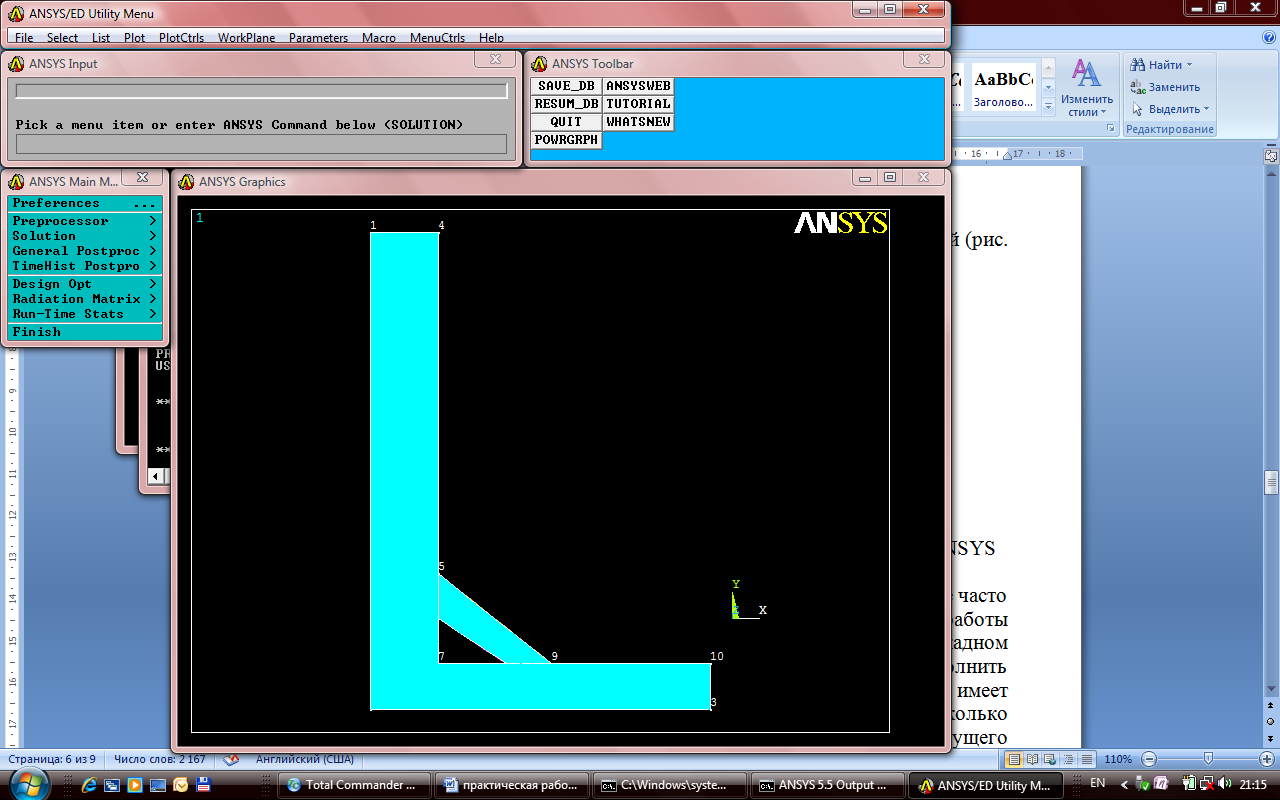The width and height of the screenshot is (1280, 800).
Task: Select the Заголово... heading style thumbnail
Action: [1004, 88]
